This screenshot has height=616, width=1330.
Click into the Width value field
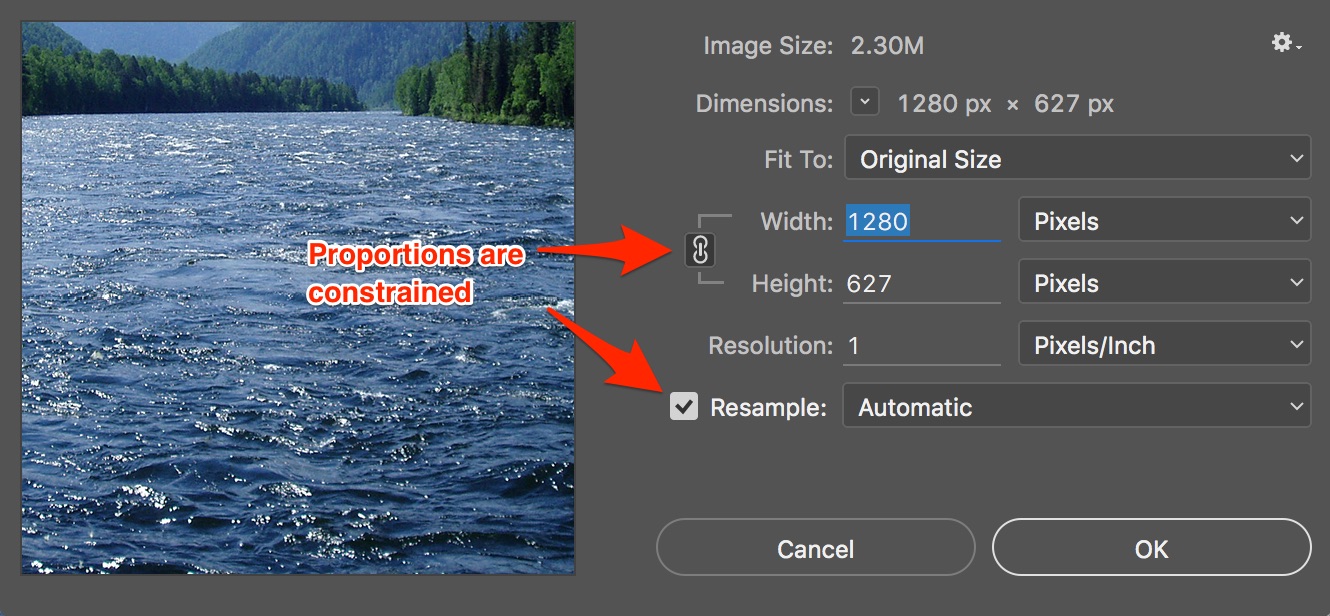click(x=922, y=222)
